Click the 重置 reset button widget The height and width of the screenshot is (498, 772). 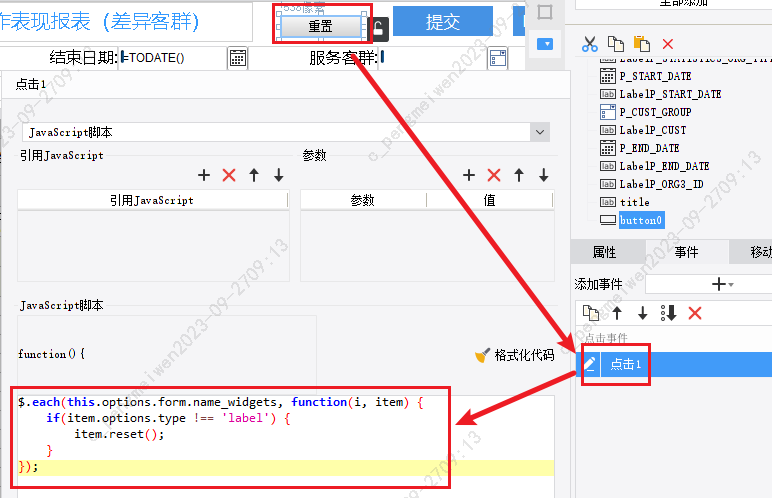(x=321, y=26)
